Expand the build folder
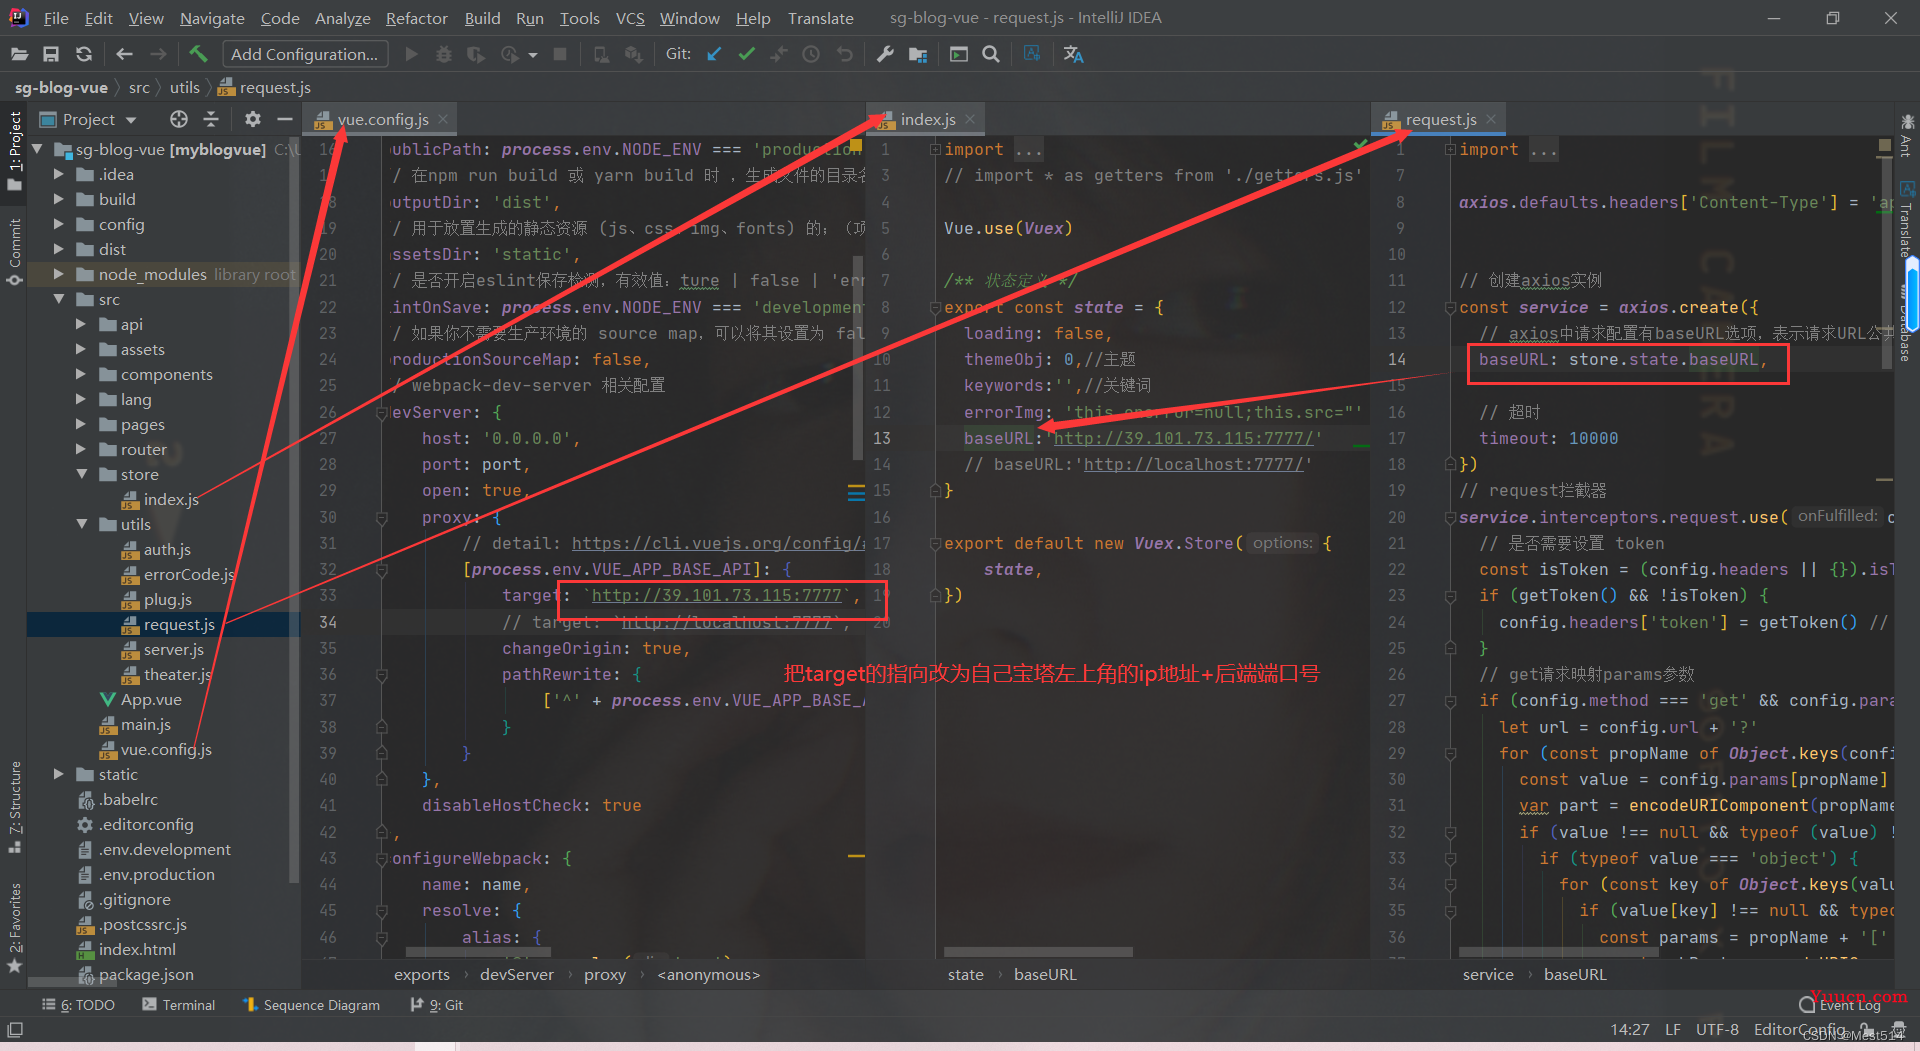The width and height of the screenshot is (1920, 1051). [58, 199]
